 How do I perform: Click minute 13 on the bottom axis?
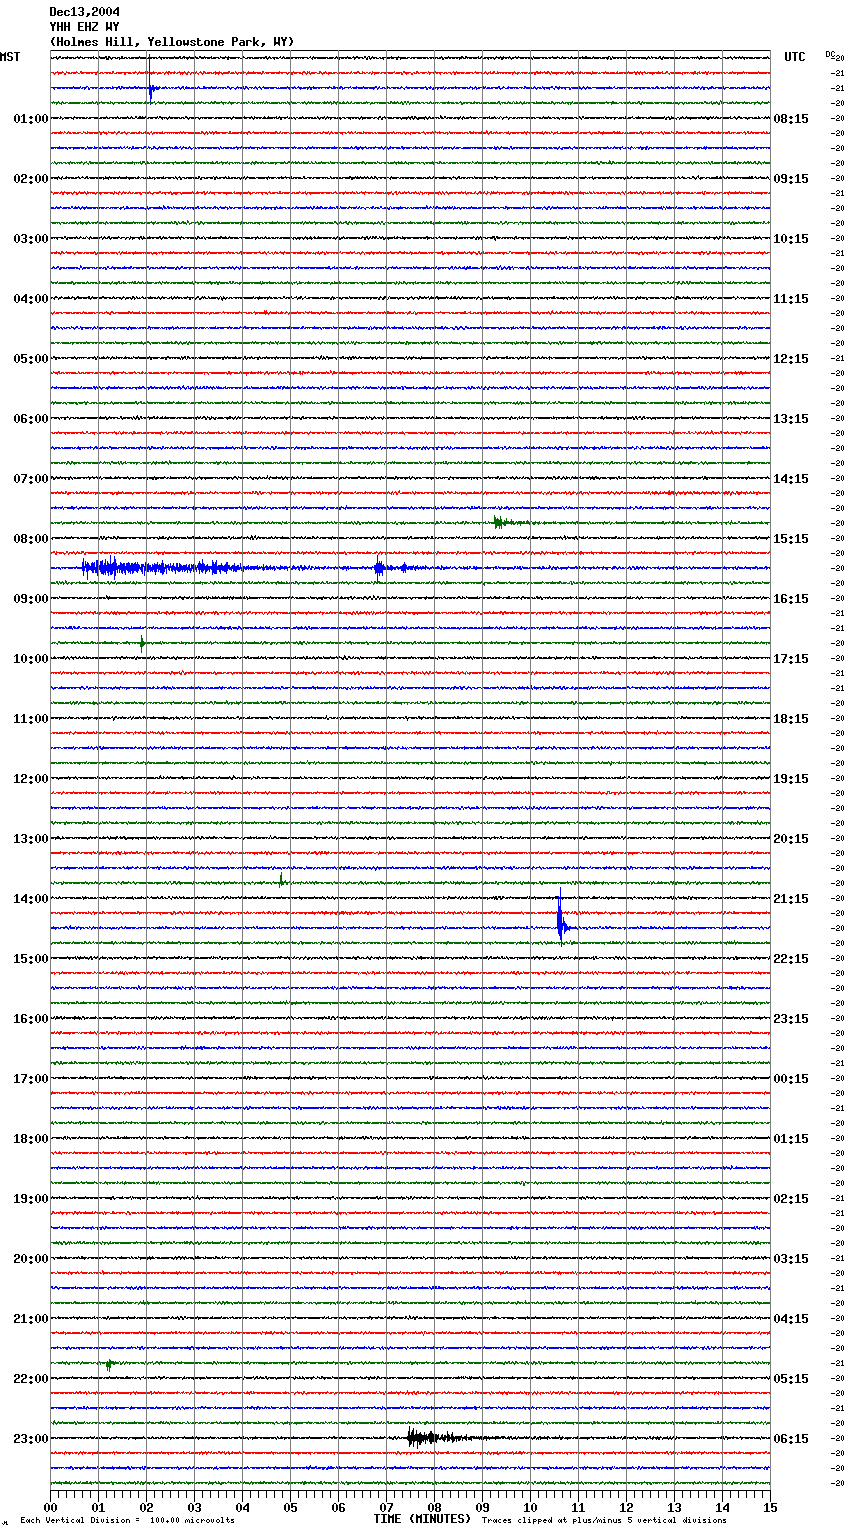(674, 1507)
